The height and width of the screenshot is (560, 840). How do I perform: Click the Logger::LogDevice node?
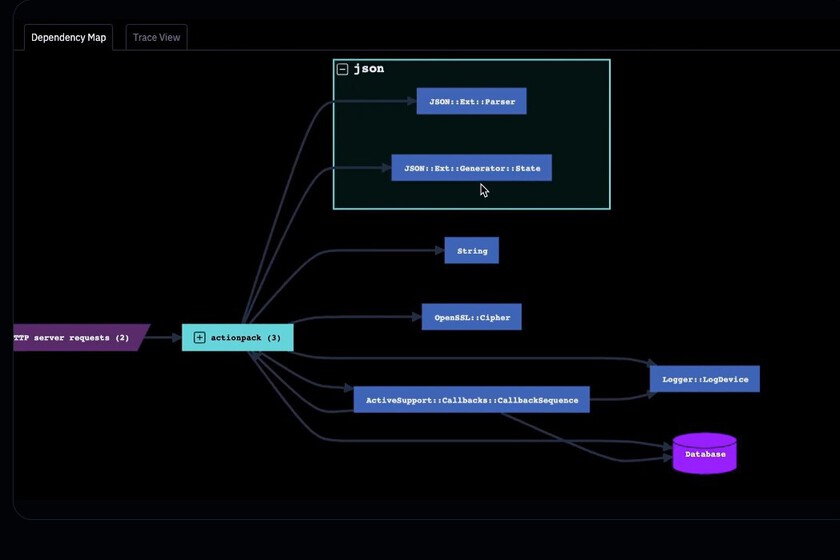tap(704, 379)
